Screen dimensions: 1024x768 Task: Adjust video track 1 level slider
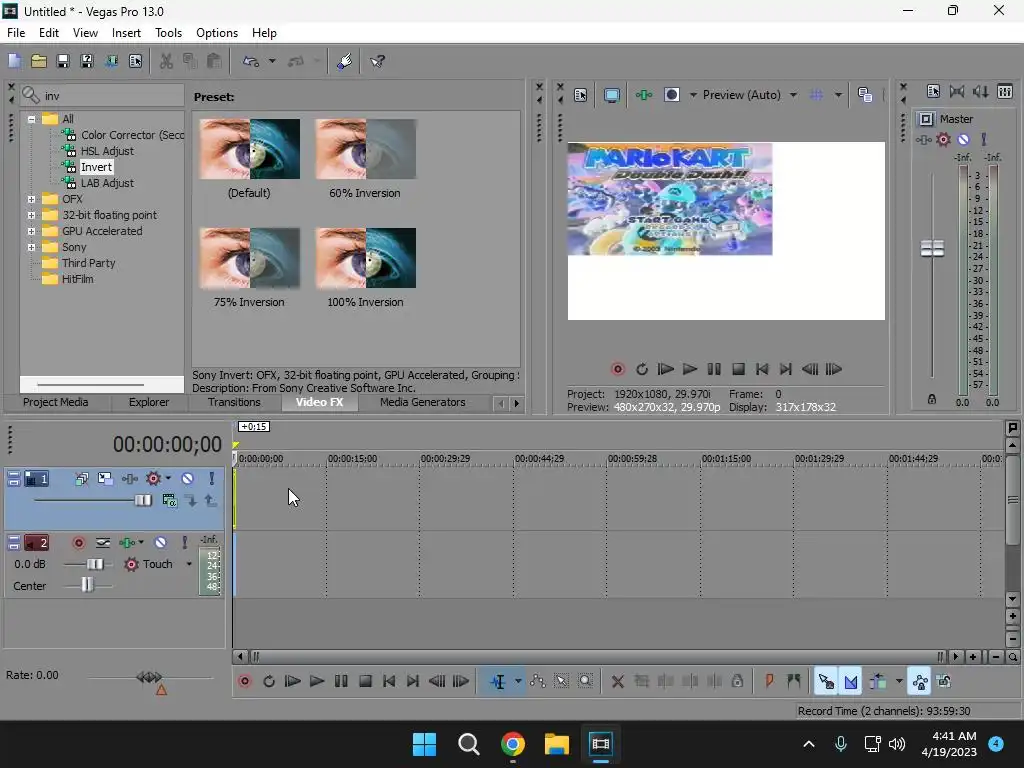143,501
